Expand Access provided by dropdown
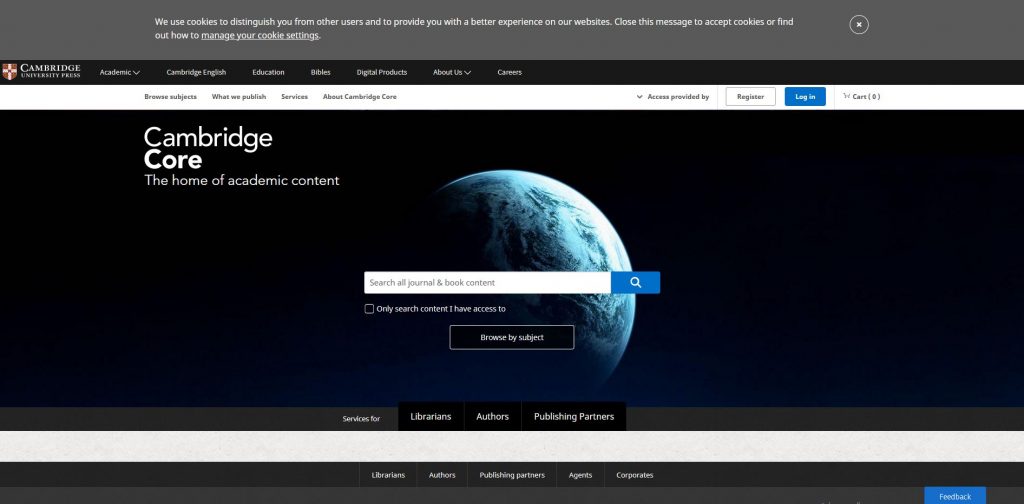 pos(672,97)
